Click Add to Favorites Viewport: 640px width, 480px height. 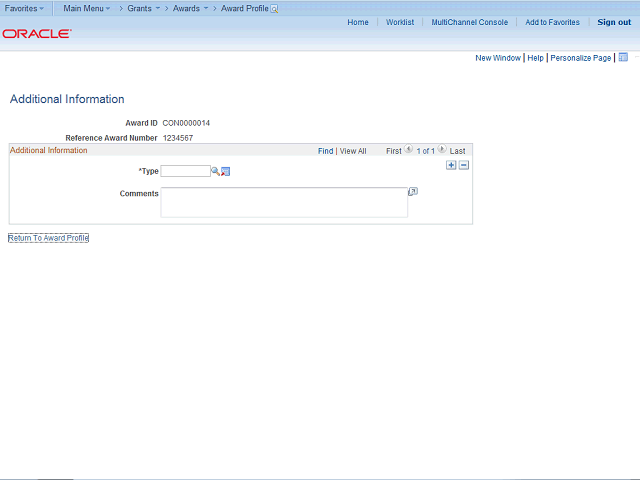coord(552,22)
